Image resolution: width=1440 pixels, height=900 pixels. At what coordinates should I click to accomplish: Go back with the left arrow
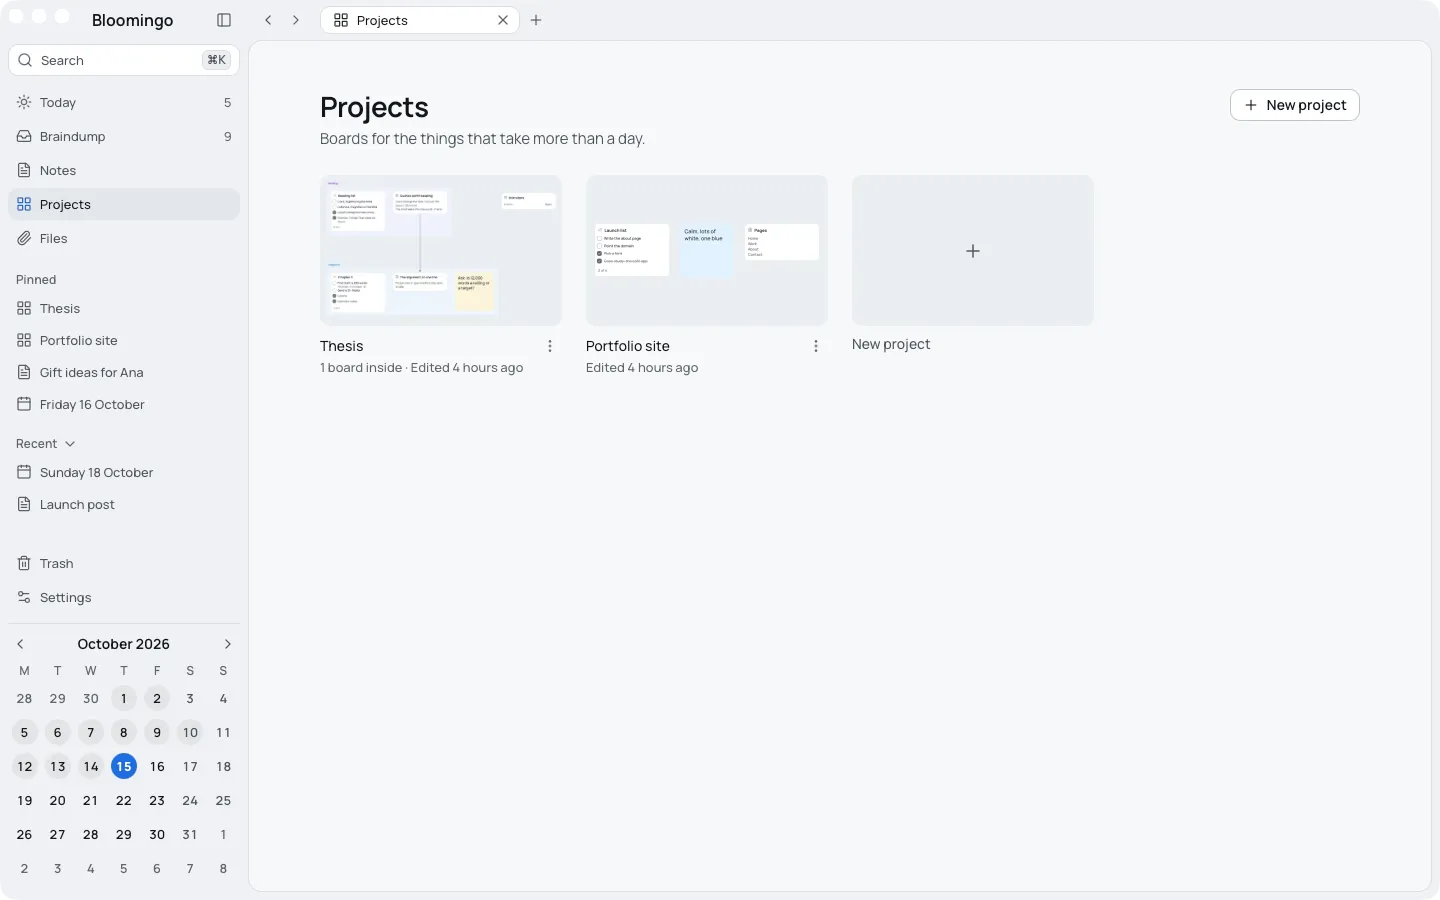pyautogui.click(x=268, y=20)
